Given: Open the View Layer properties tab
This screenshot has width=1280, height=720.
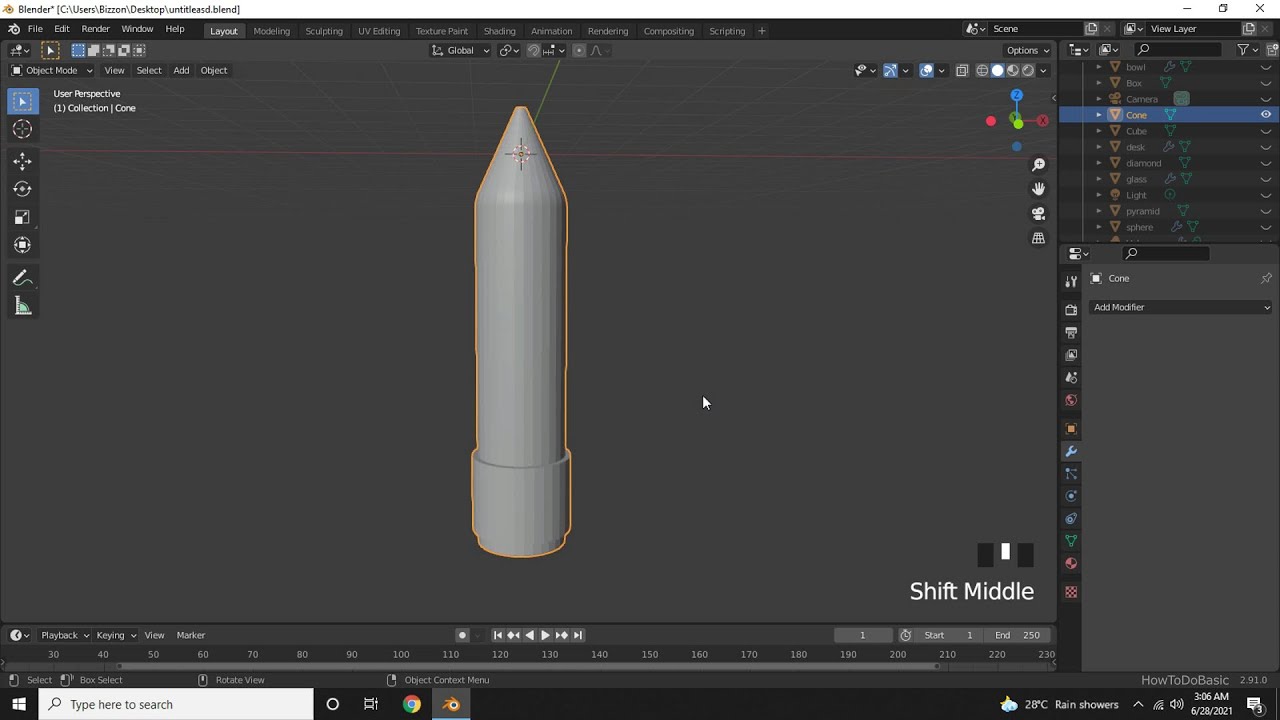Looking at the screenshot, I should (1071, 355).
